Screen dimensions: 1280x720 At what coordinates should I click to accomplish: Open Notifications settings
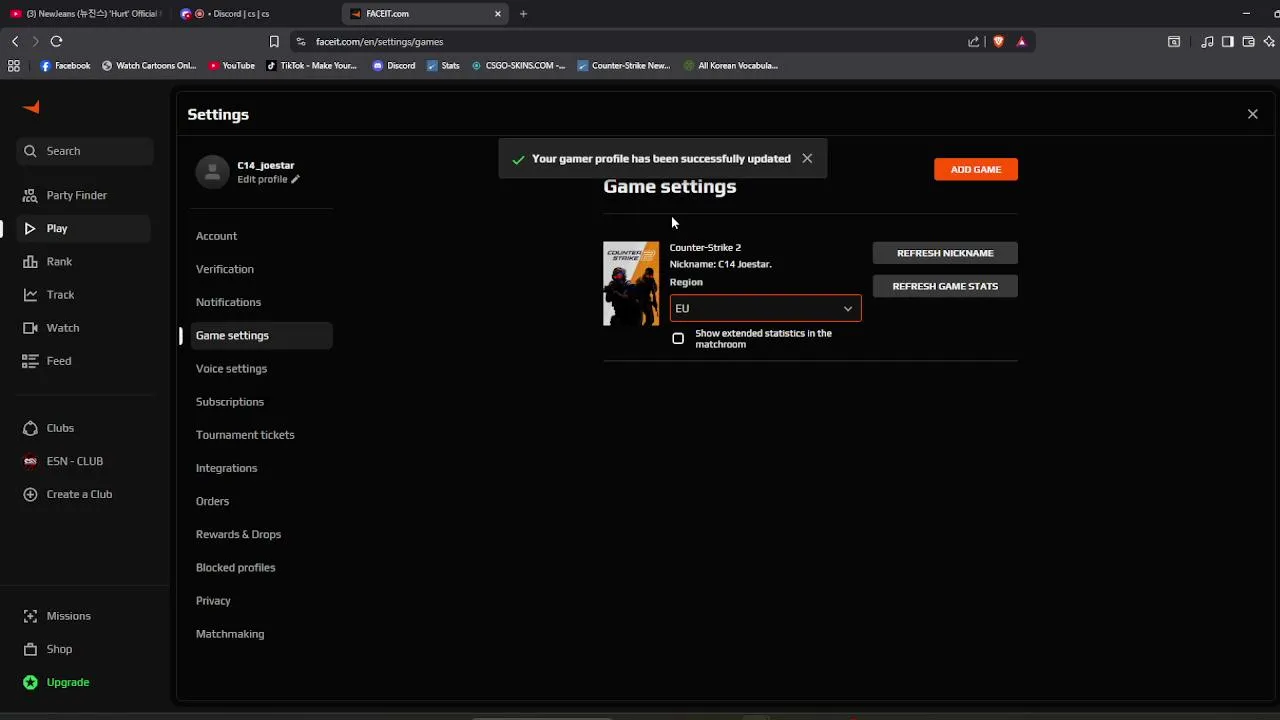tap(228, 302)
